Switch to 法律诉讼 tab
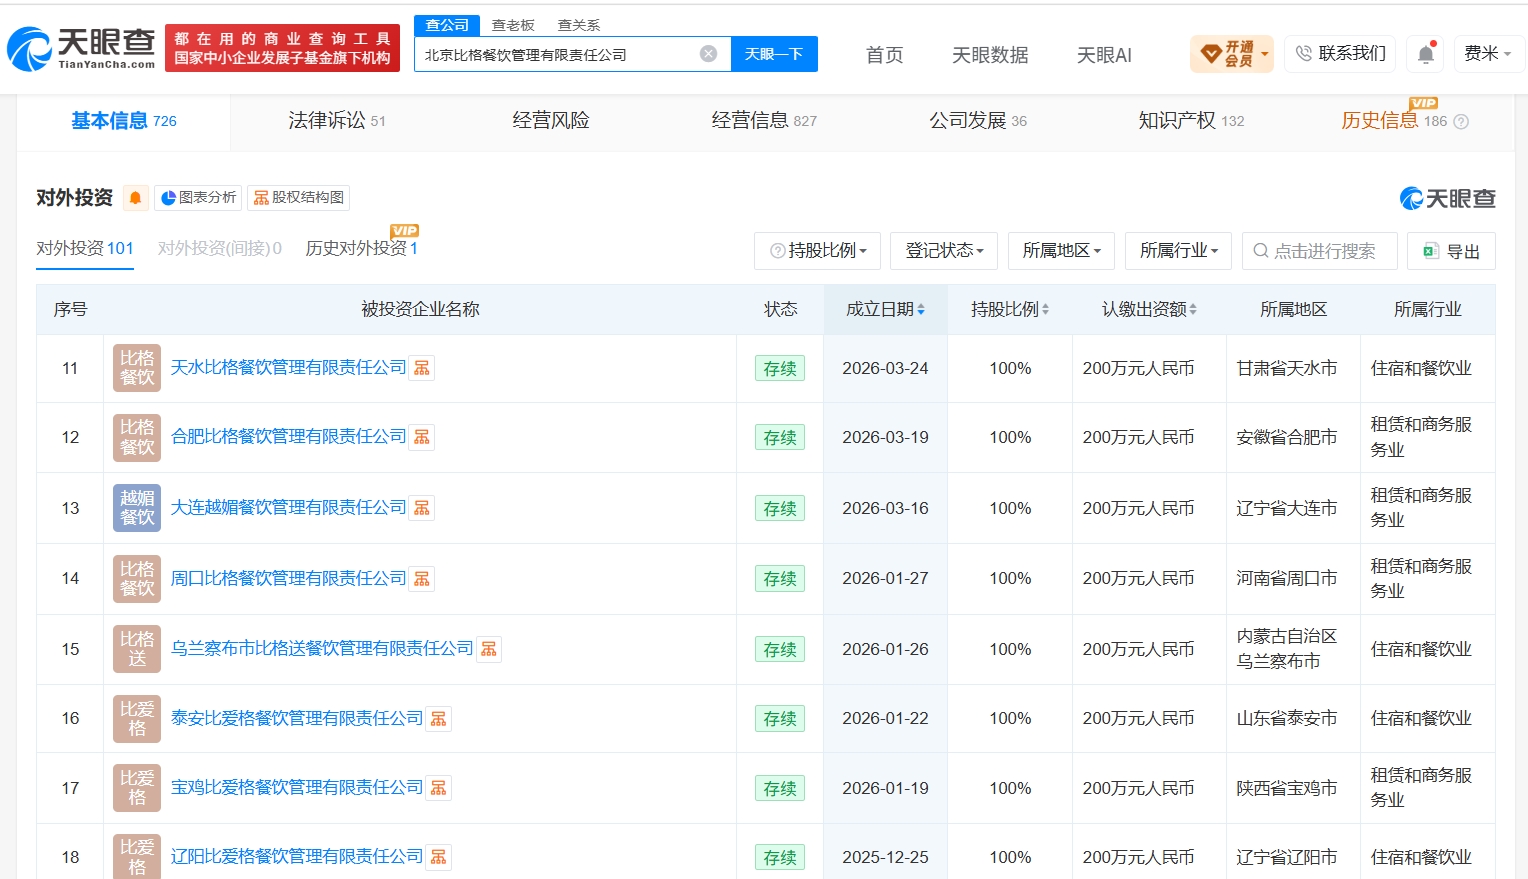Image resolution: width=1528 pixels, height=879 pixels. [x=337, y=121]
